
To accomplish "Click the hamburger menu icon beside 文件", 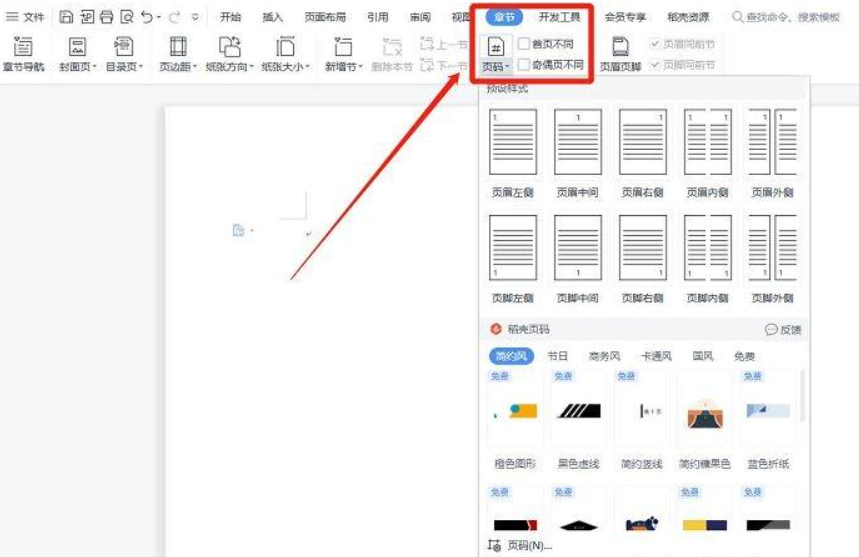I will (x=12, y=17).
